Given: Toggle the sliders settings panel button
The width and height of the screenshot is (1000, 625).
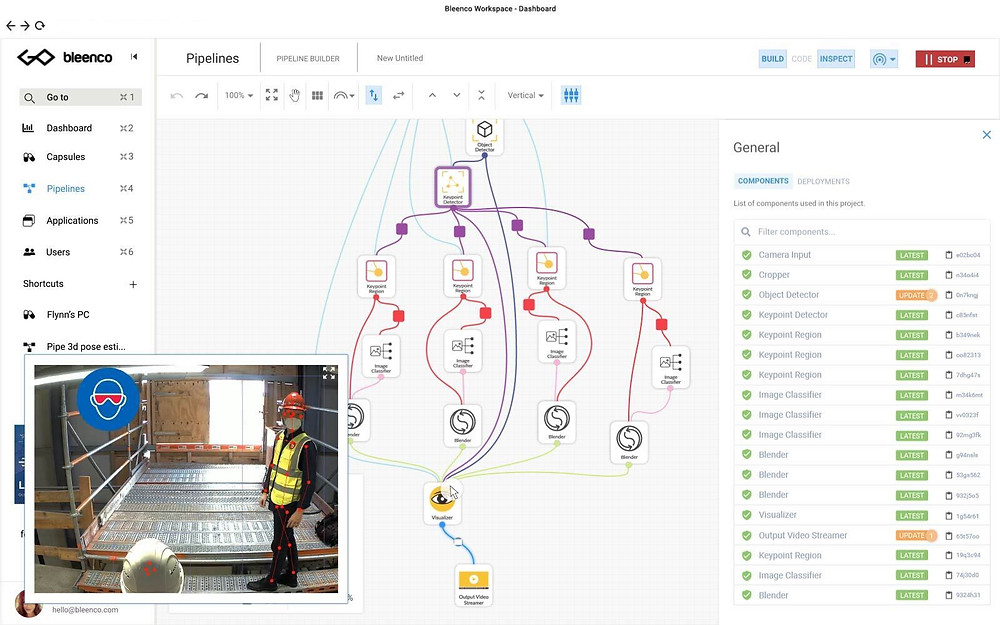Looking at the screenshot, I should [x=571, y=95].
